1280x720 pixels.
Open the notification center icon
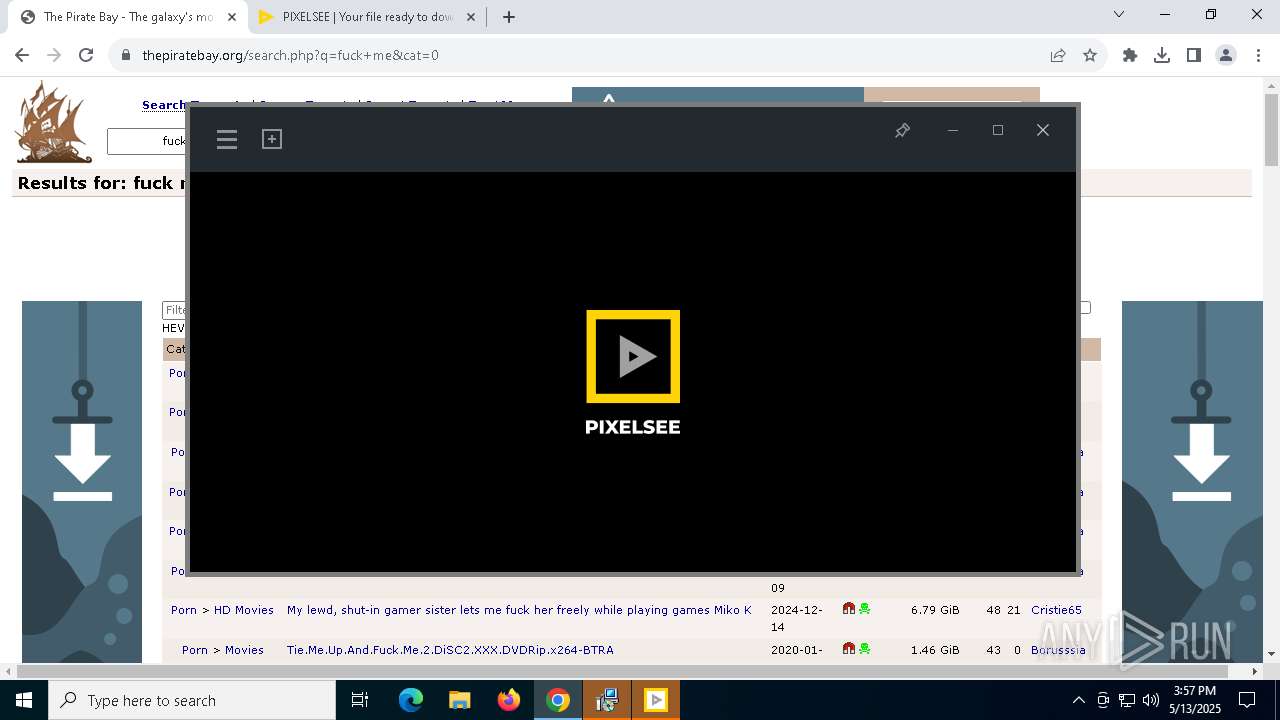point(1248,700)
